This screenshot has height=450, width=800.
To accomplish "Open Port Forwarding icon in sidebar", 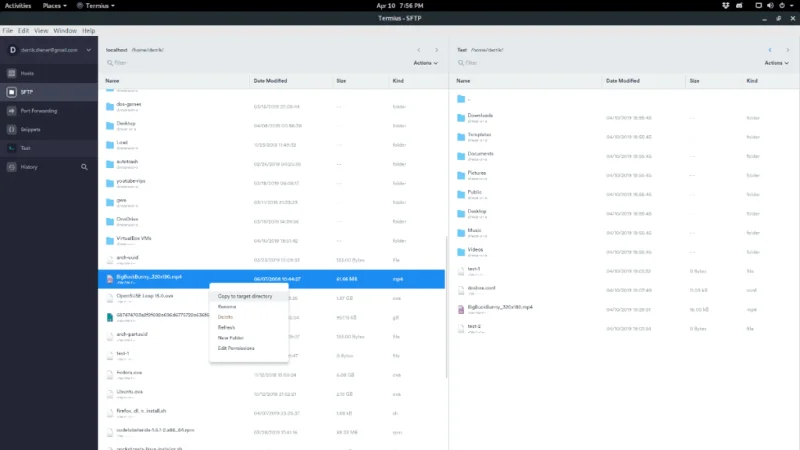I will (12, 111).
